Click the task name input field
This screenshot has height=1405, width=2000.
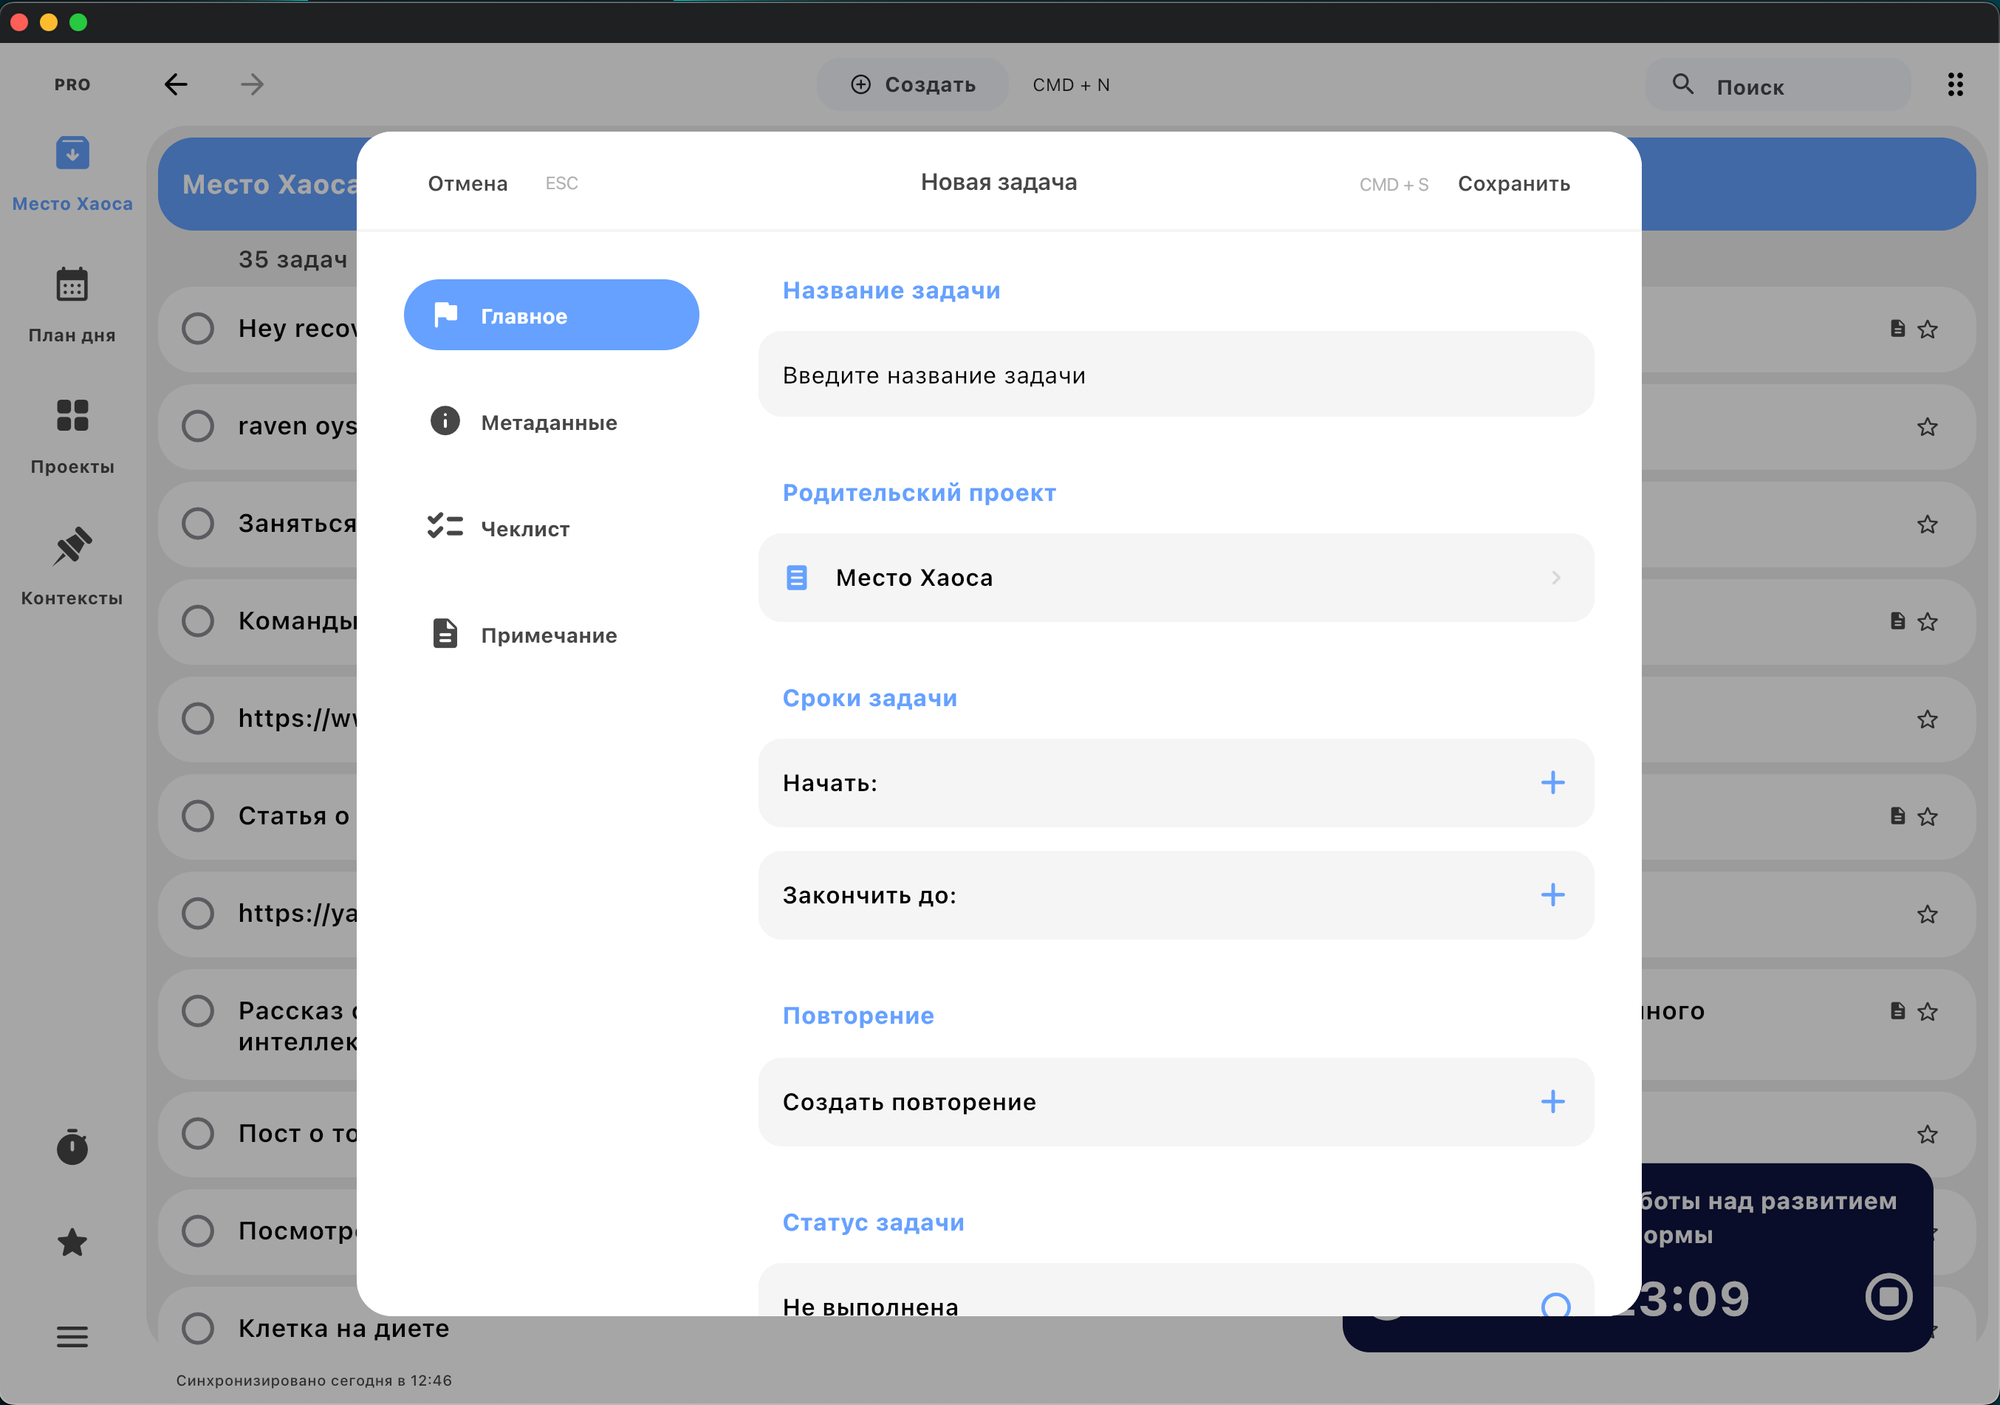tap(1175, 375)
